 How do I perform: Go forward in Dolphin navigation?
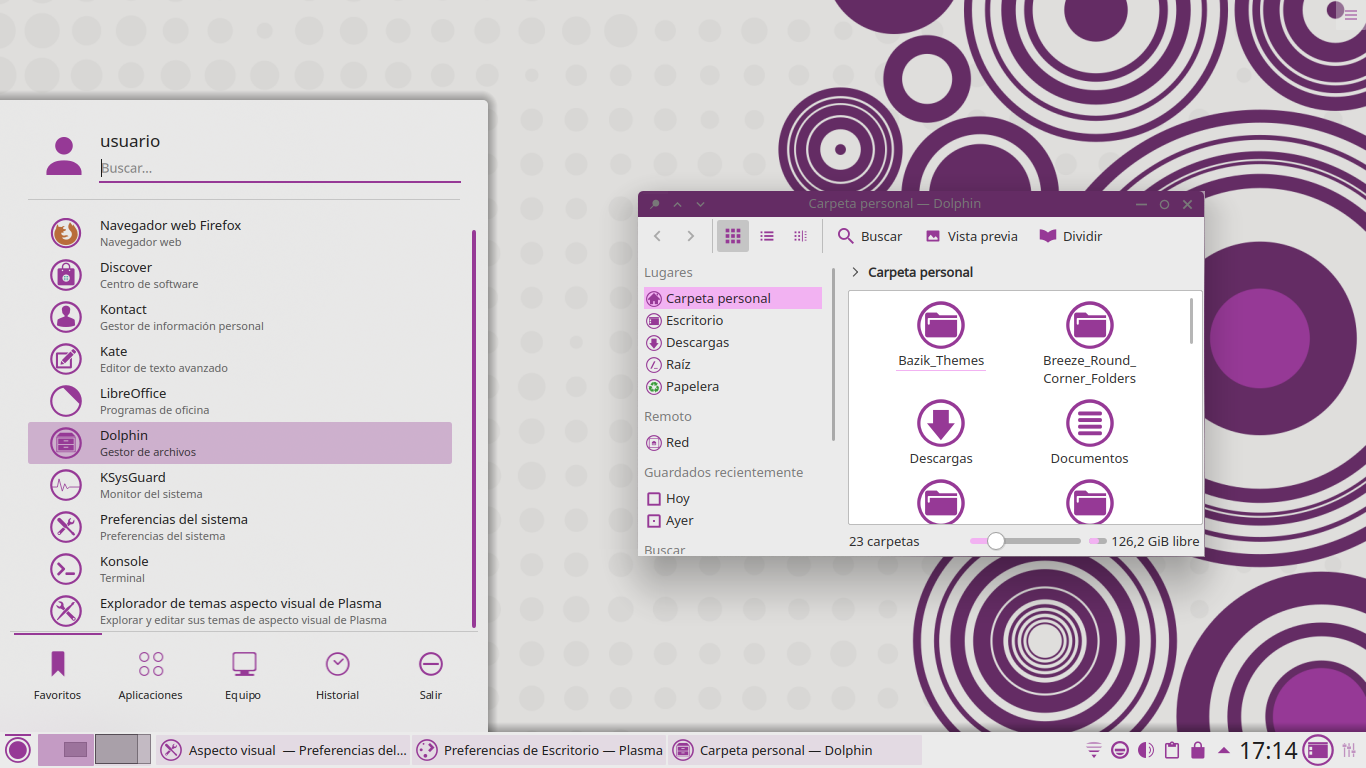pos(690,236)
